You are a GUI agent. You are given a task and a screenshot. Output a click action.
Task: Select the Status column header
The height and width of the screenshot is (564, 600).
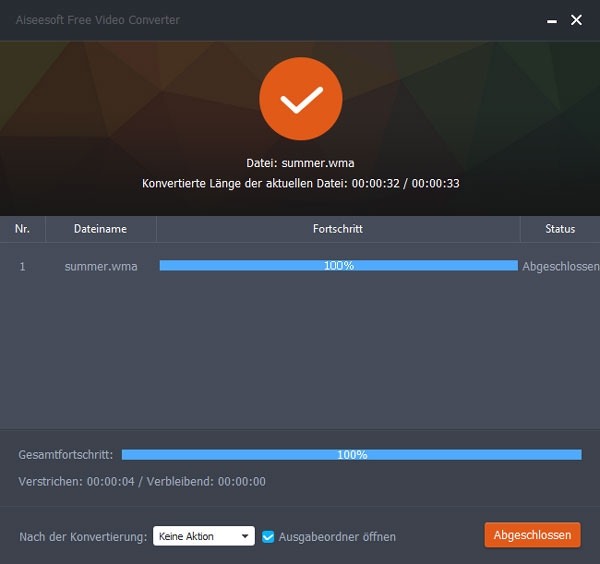[x=560, y=229]
